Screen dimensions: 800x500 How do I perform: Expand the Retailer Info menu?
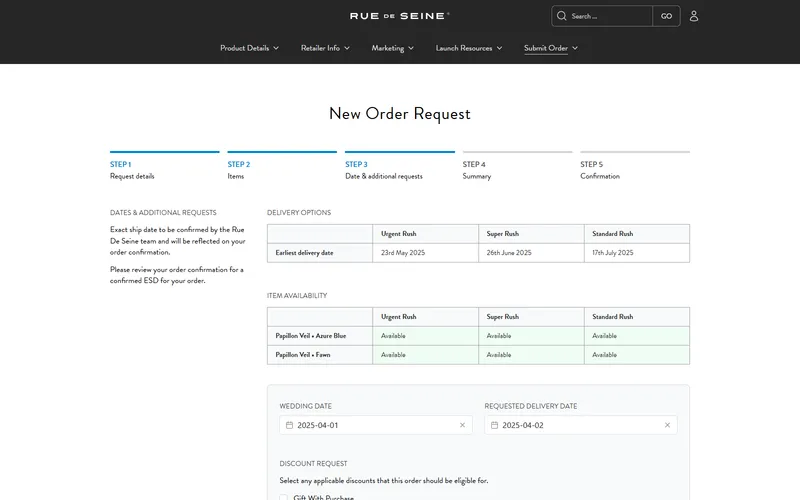tap(325, 48)
